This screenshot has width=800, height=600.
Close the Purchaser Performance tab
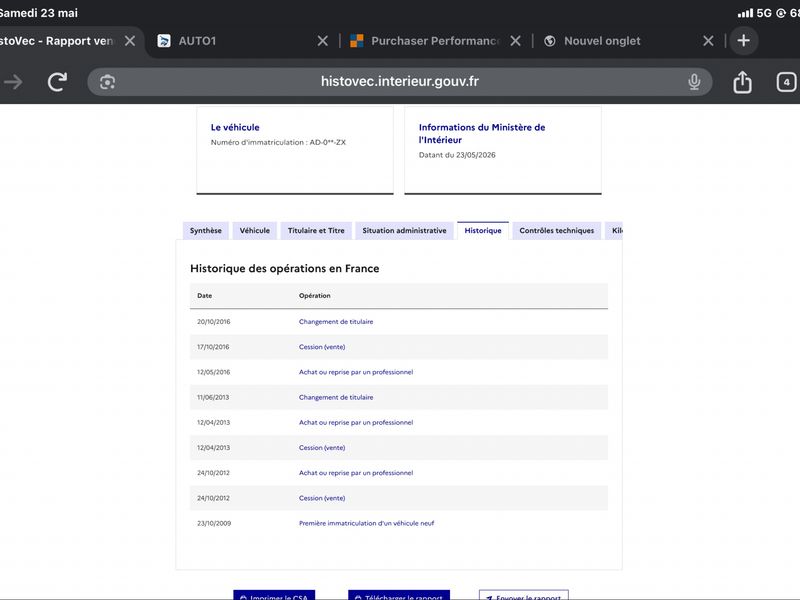point(515,41)
